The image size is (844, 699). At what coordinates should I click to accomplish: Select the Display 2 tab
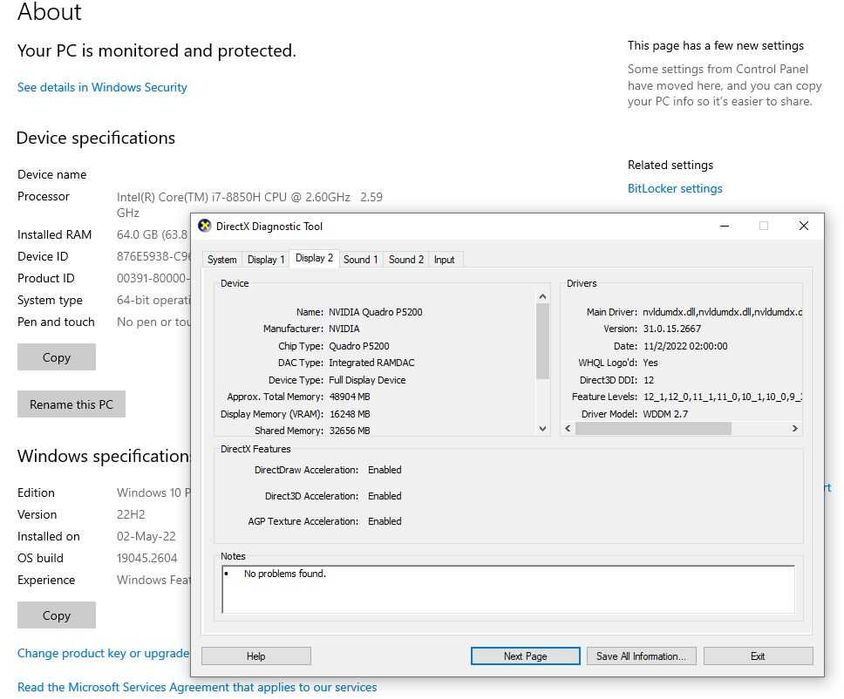314,258
